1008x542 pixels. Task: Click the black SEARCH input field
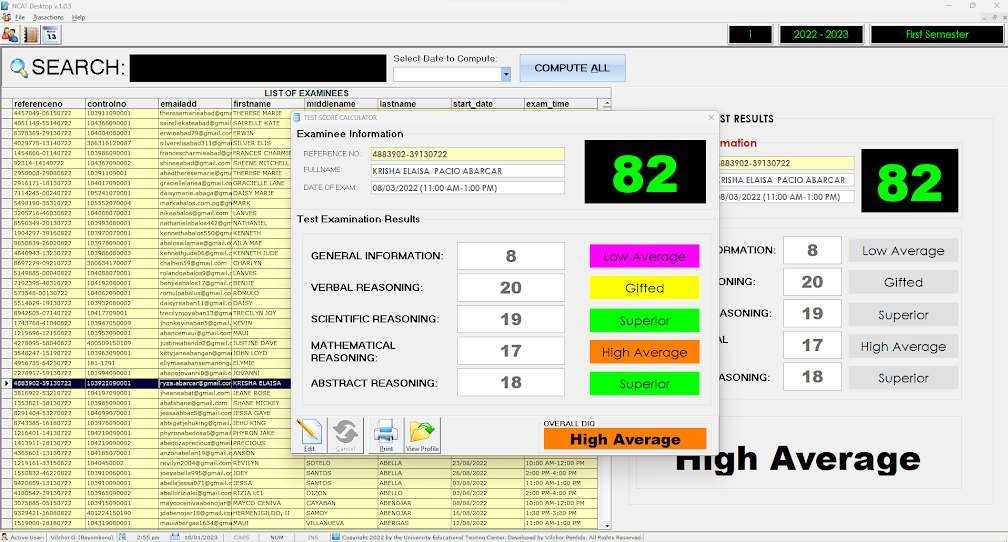(257, 68)
